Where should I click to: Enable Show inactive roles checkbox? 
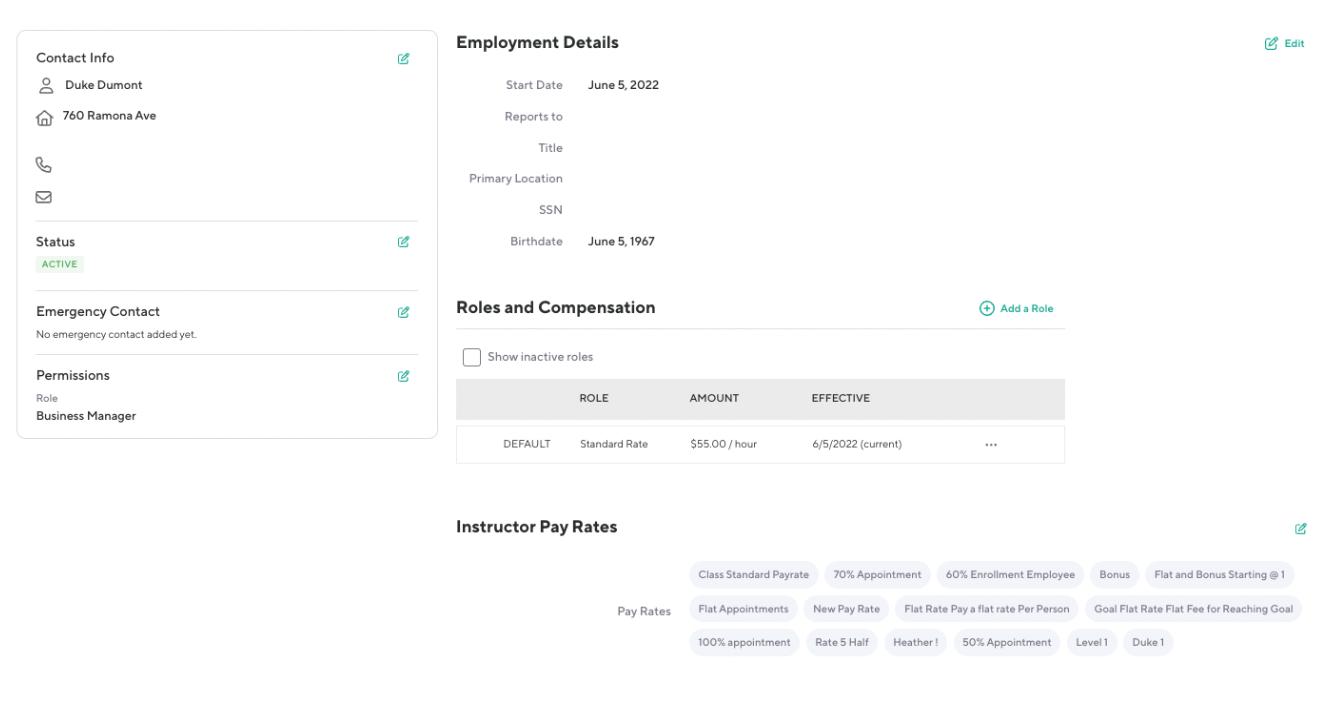point(472,357)
